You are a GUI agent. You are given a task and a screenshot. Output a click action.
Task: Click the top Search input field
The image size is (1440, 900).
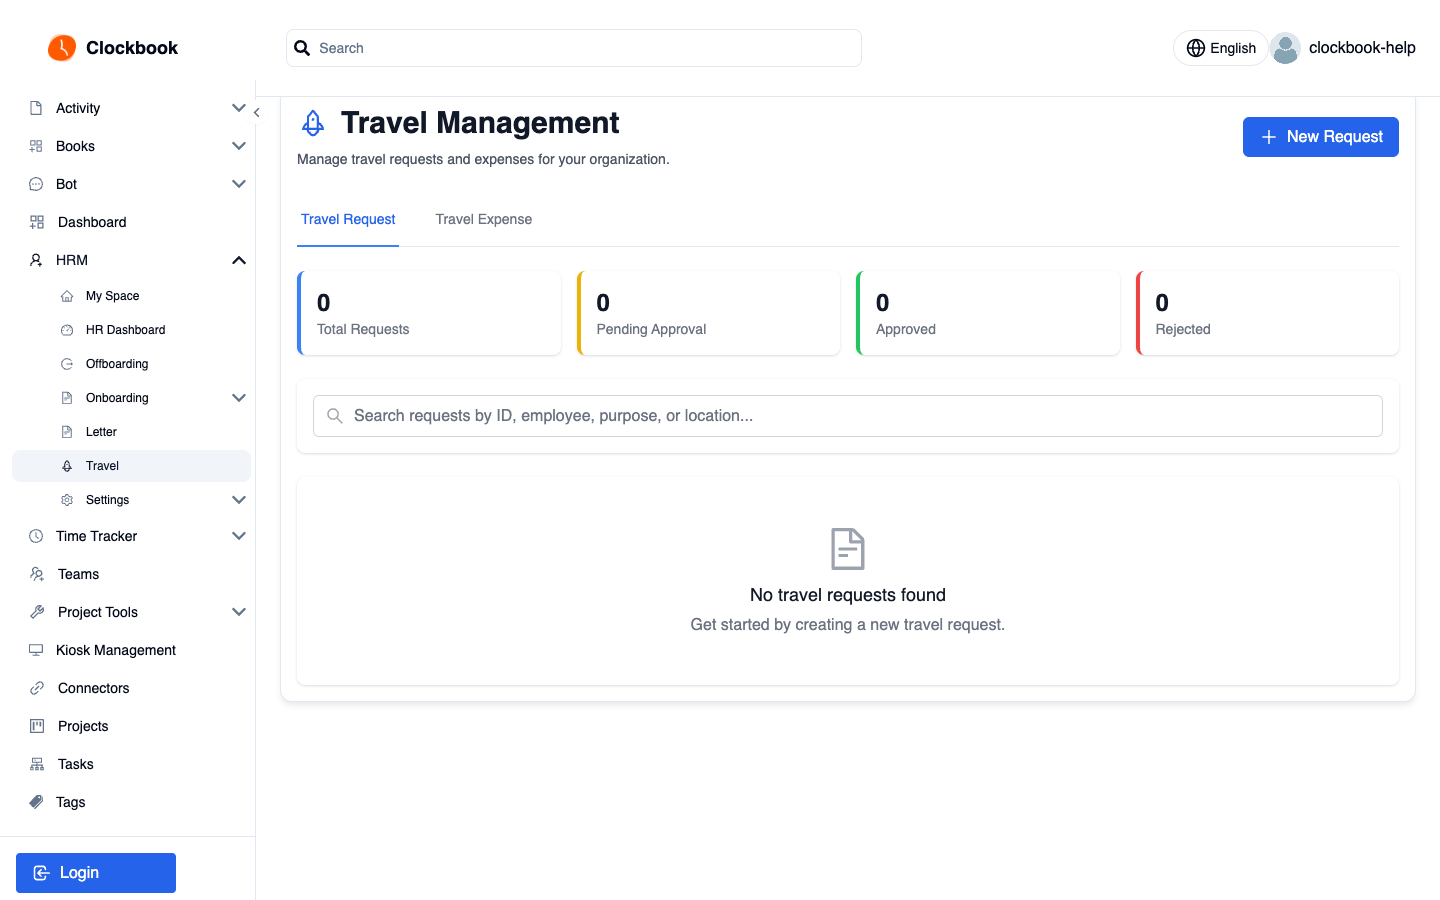[x=574, y=48]
